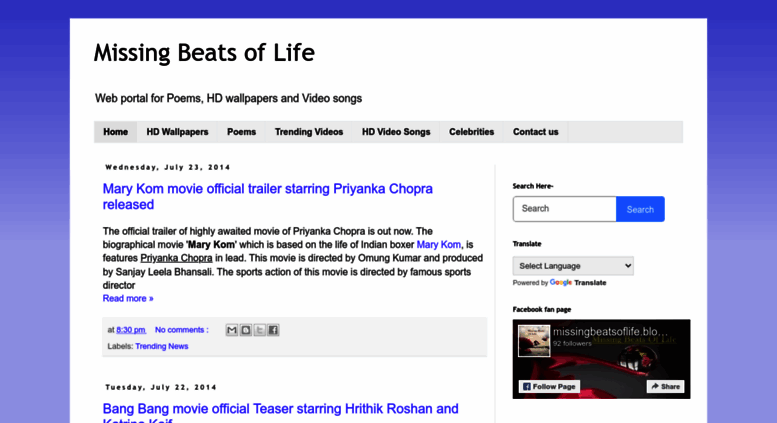This screenshot has height=423, width=777.
Task: Open the HD Video Songs menu item
Action: pos(396,132)
